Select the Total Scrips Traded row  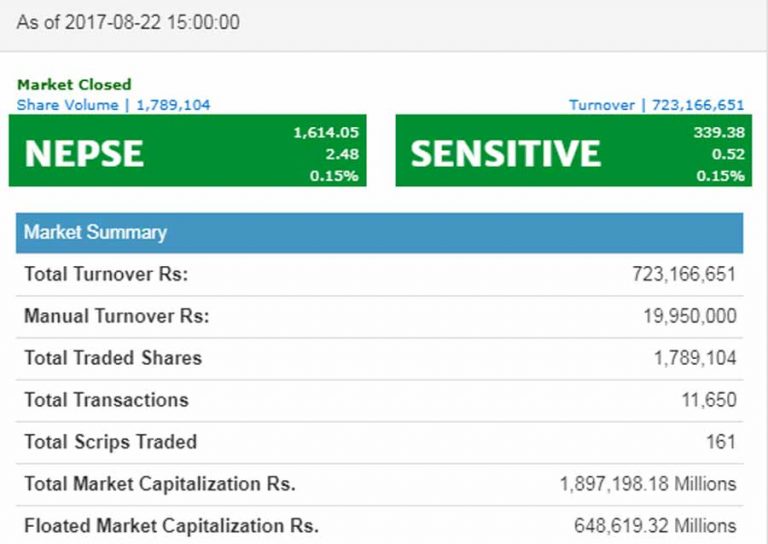380,442
